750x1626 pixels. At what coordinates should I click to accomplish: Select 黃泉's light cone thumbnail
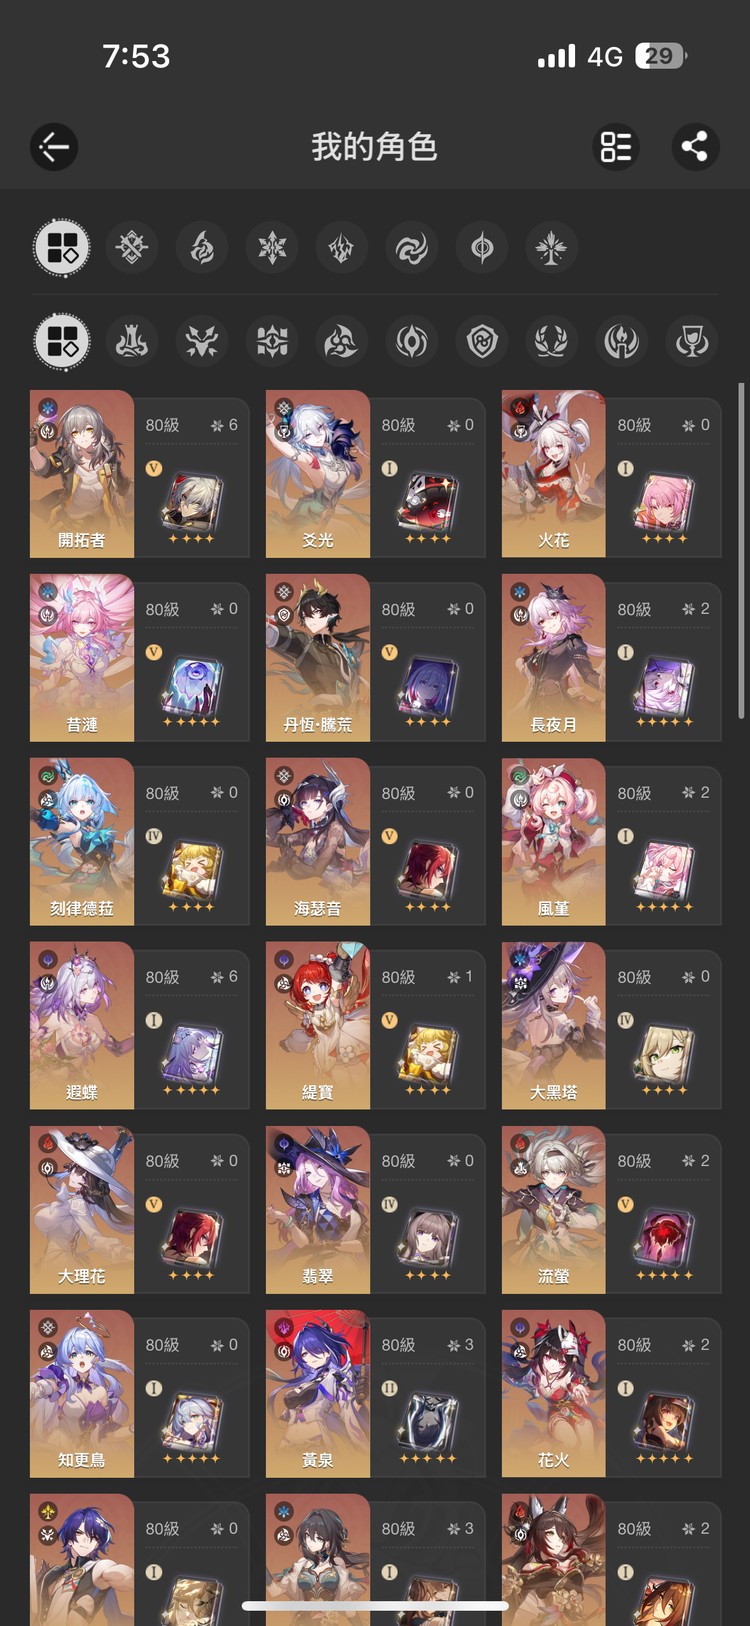coord(428,1418)
